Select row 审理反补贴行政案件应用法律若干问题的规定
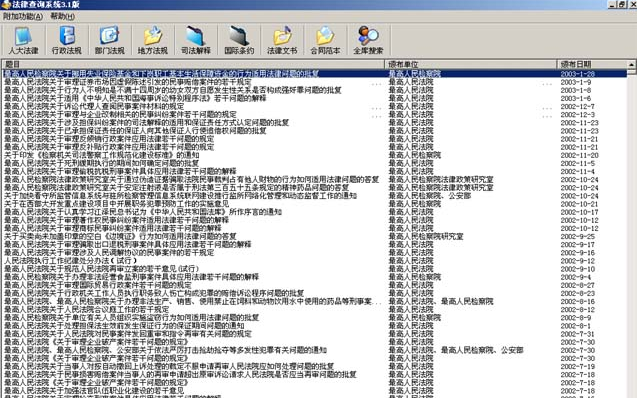The image size is (637, 398). point(315,147)
